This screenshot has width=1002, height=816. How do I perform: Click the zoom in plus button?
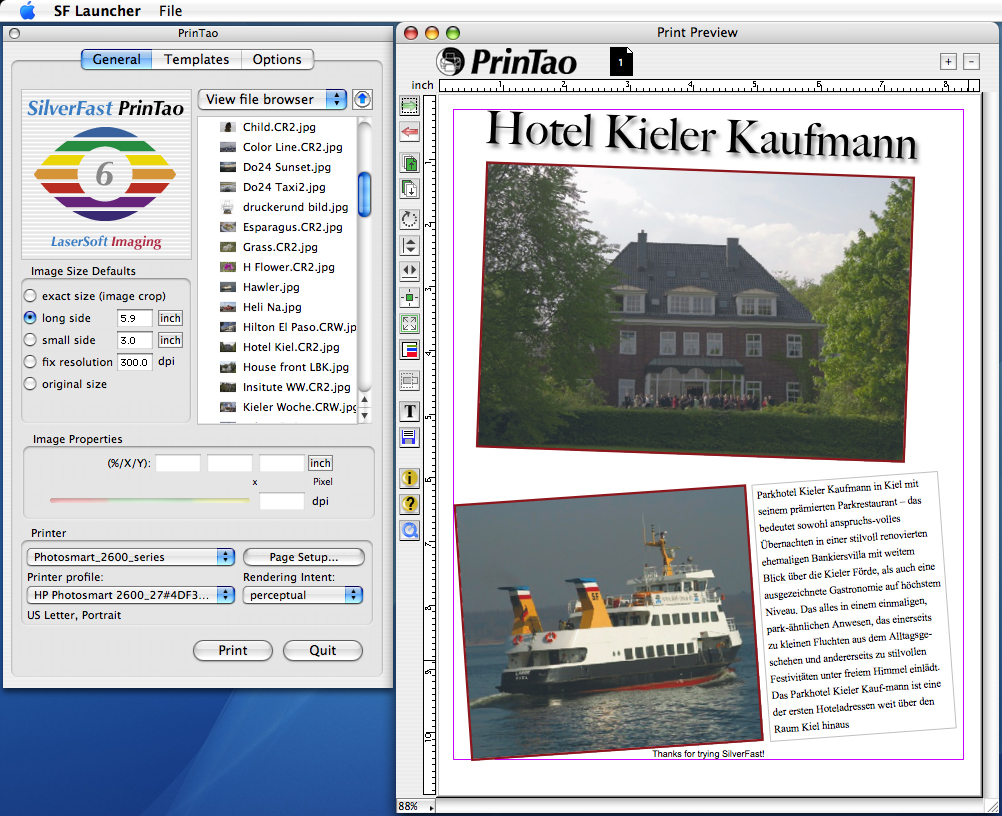pyautogui.click(x=948, y=61)
